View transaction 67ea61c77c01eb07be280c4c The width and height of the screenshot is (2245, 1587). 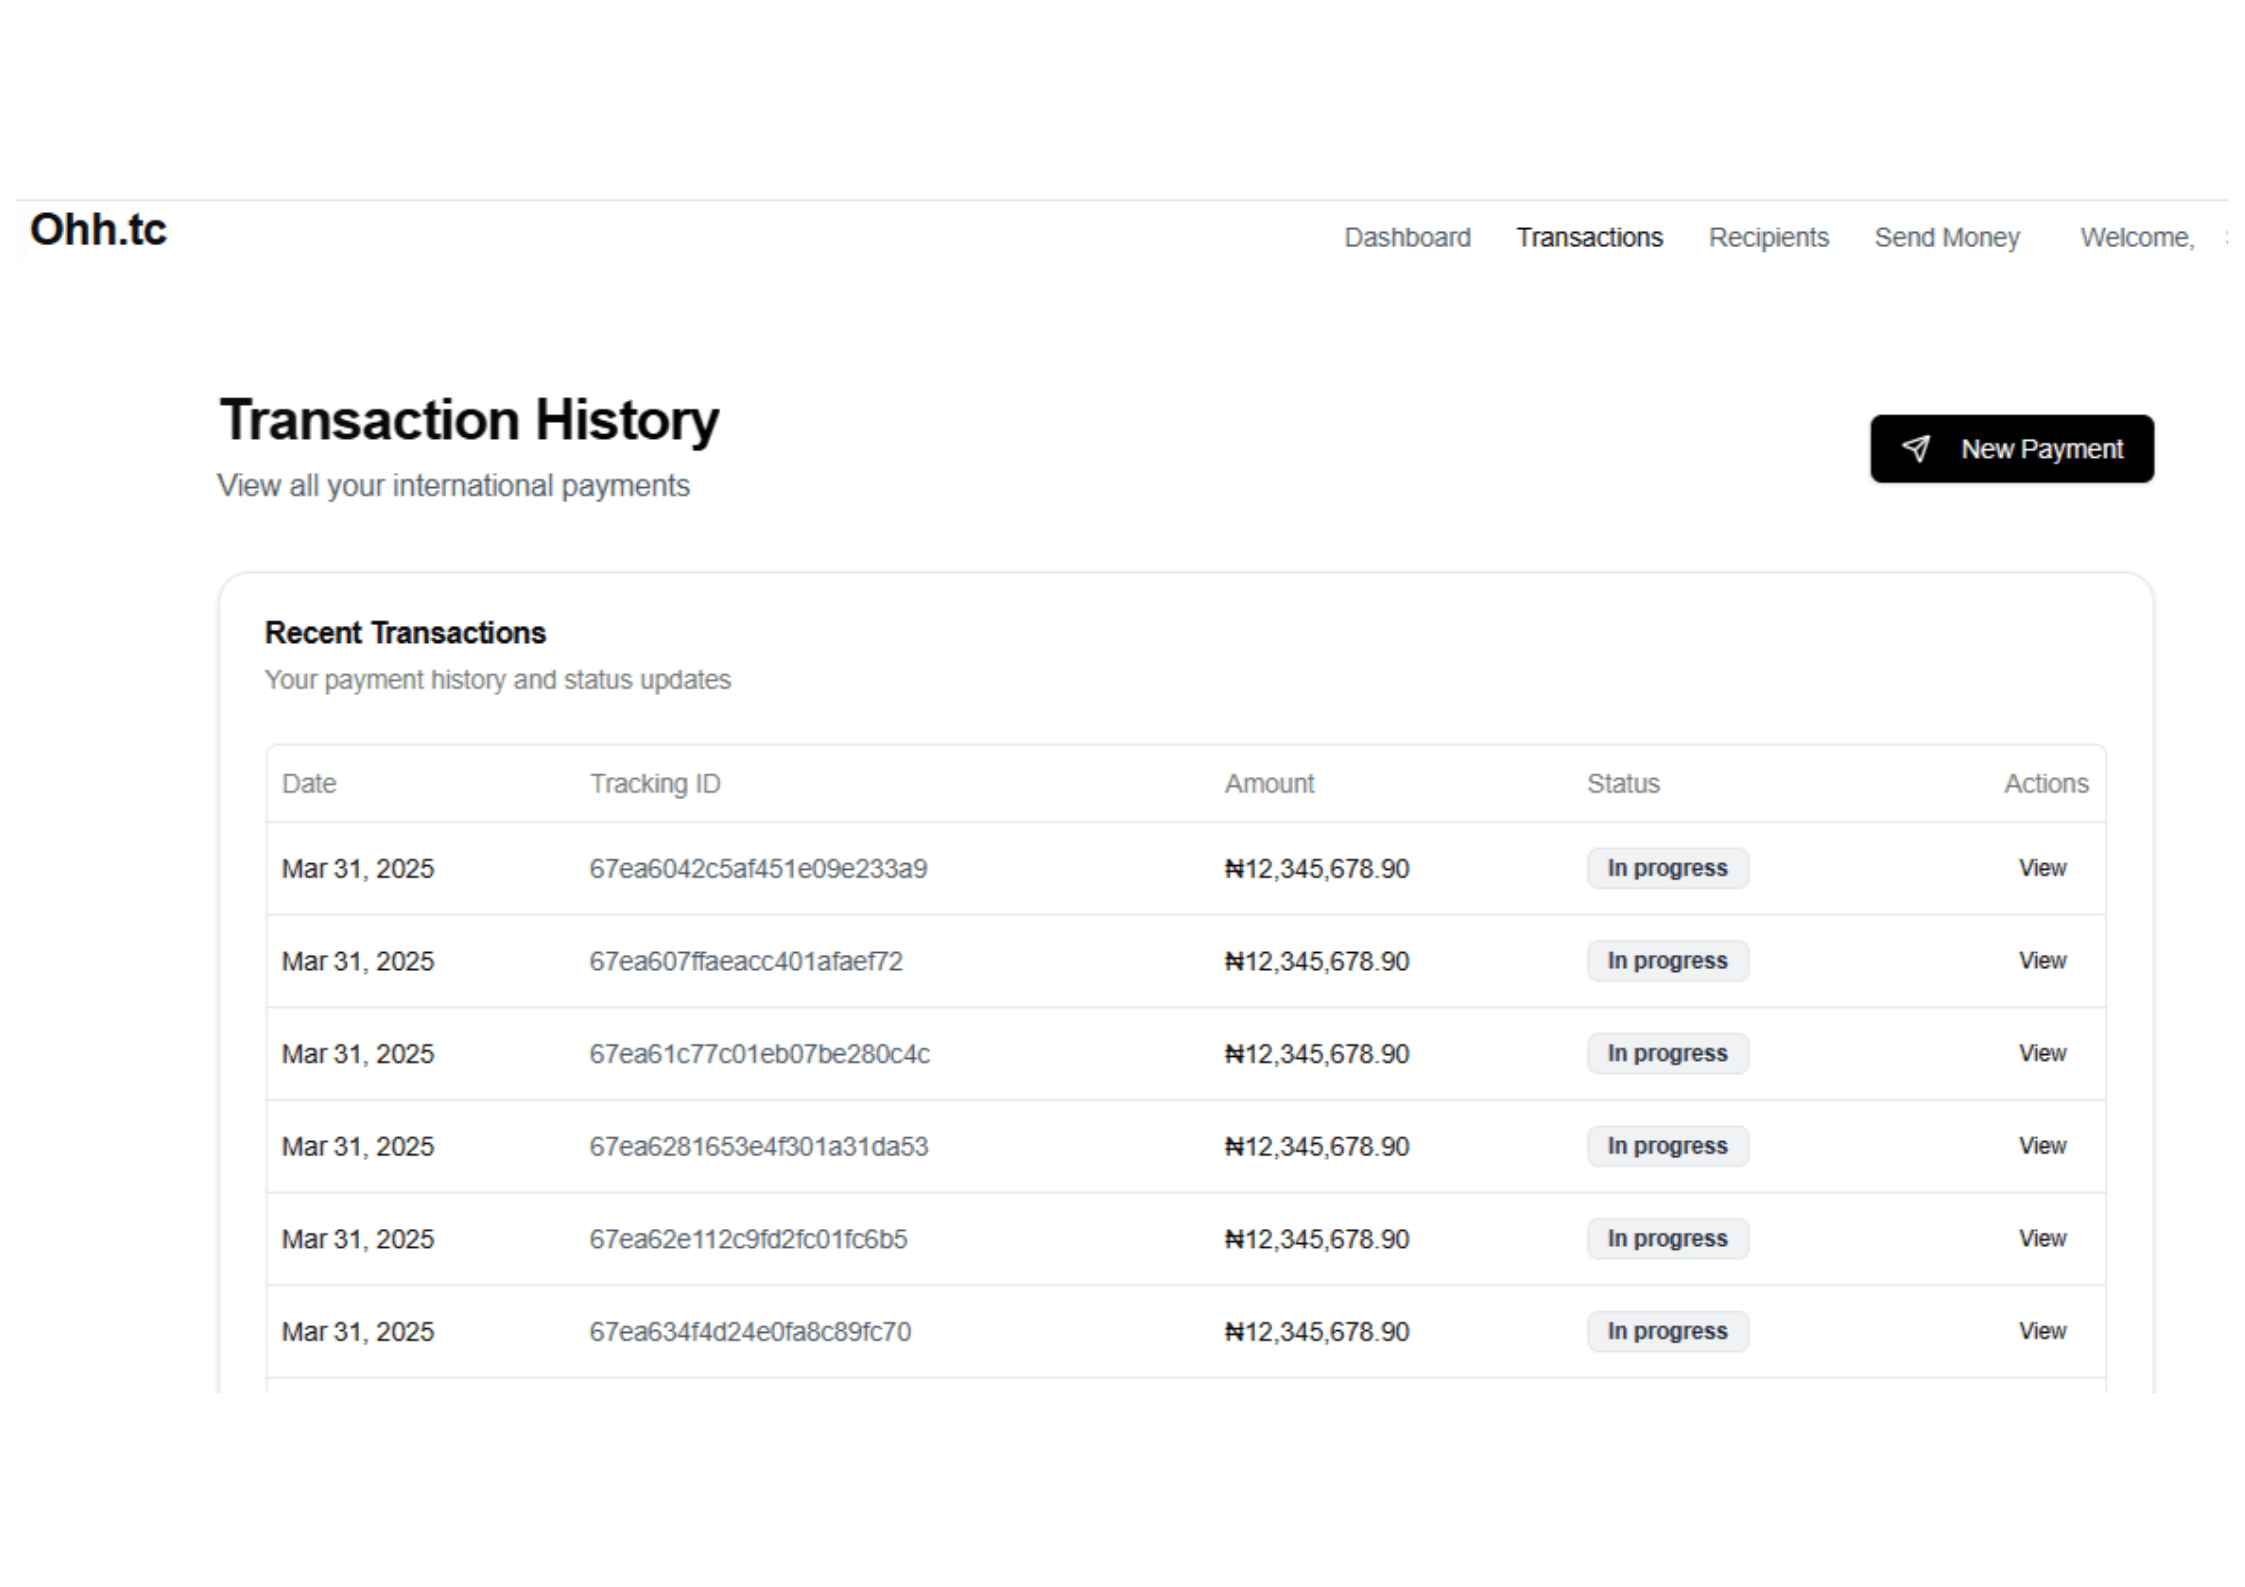point(2041,1053)
